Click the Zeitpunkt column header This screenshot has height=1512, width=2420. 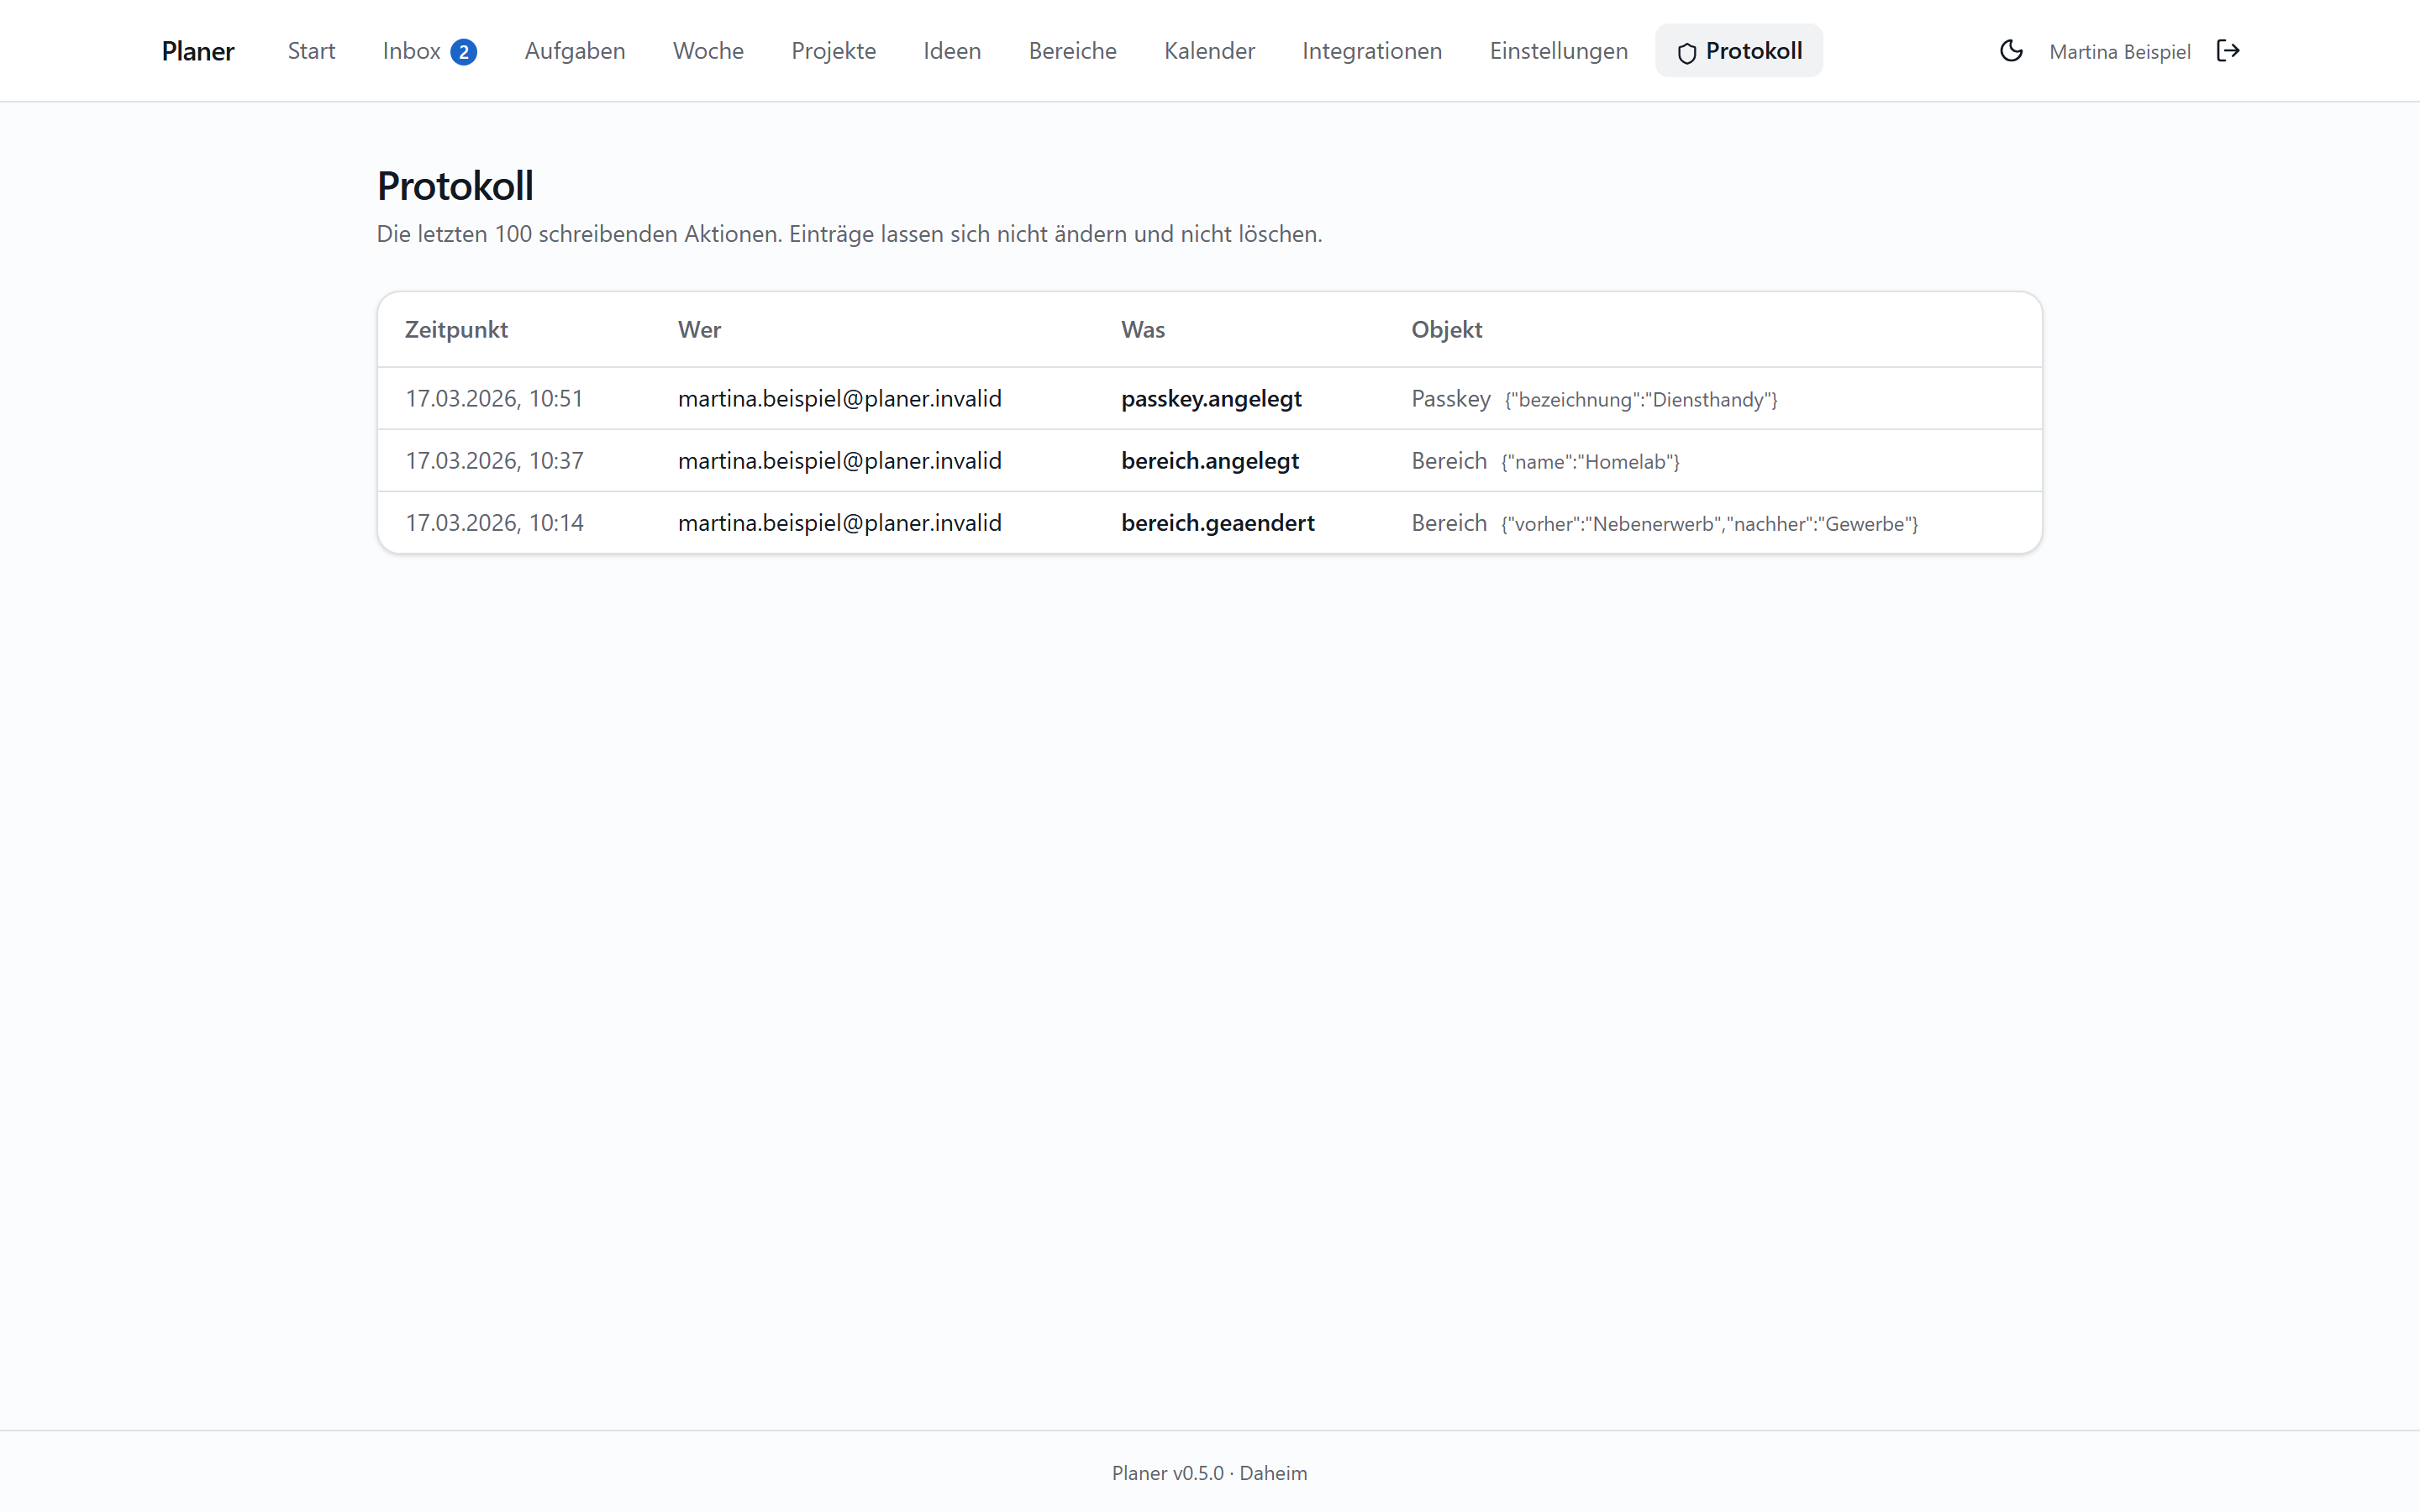click(456, 330)
